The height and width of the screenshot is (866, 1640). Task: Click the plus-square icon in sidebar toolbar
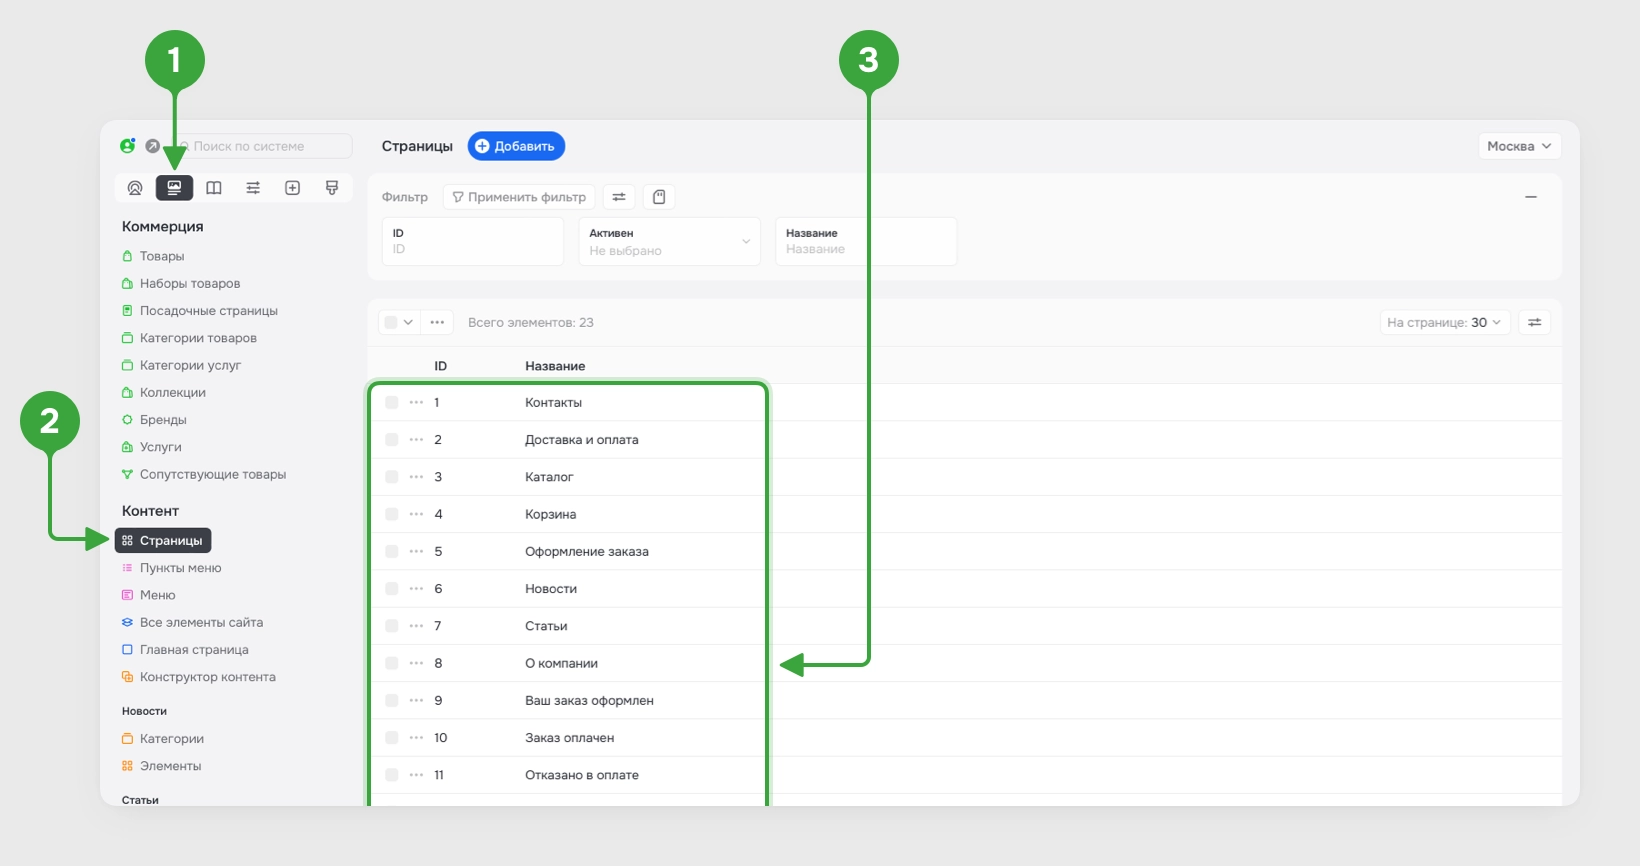click(293, 188)
